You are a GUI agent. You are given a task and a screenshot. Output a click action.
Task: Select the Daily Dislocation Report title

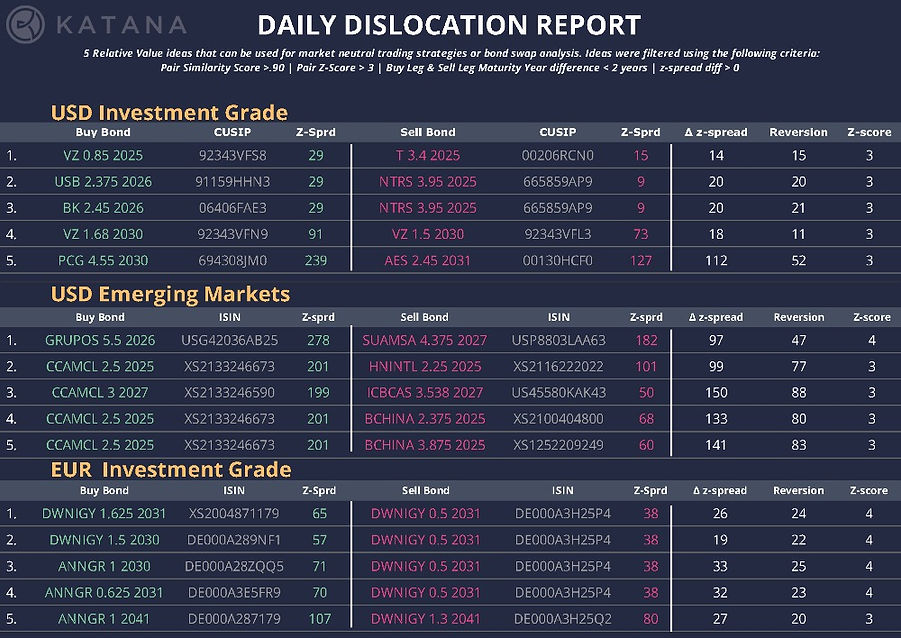click(x=449, y=25)
